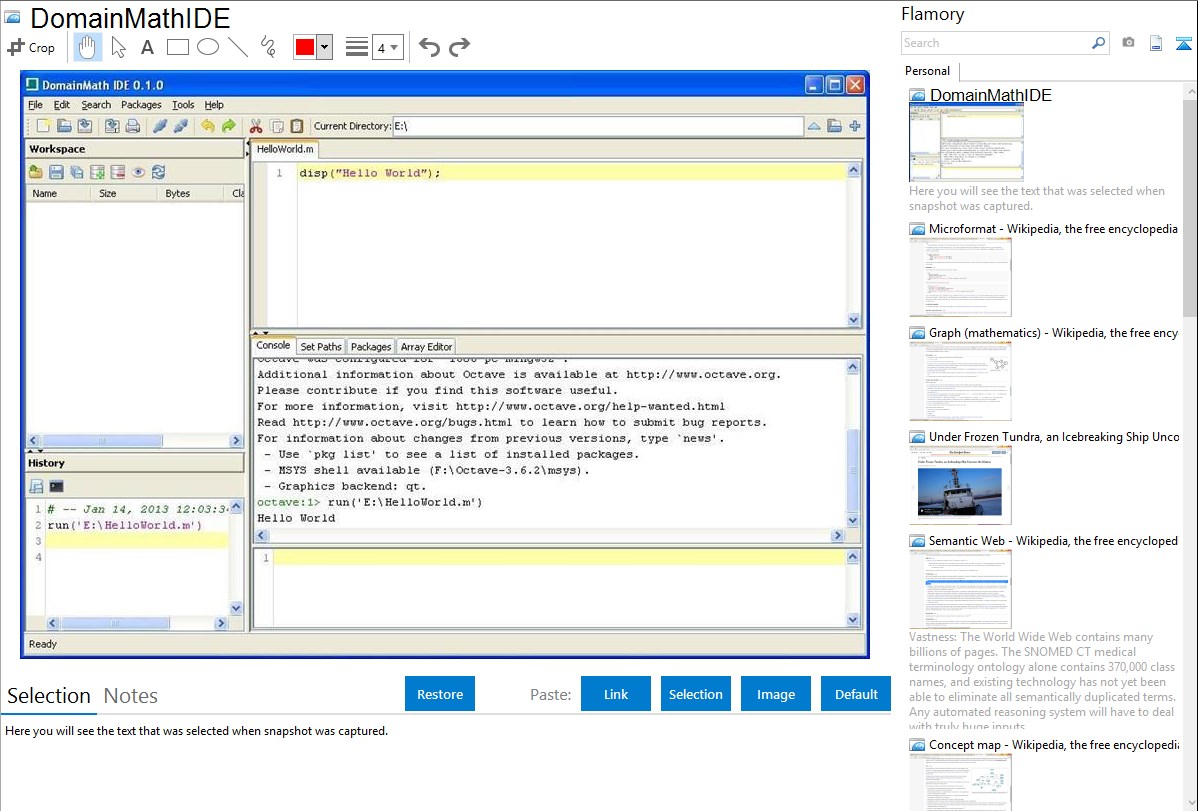Select the HelloWorld.m editor tab
The image size is (1198, 811).
[285, 149]
